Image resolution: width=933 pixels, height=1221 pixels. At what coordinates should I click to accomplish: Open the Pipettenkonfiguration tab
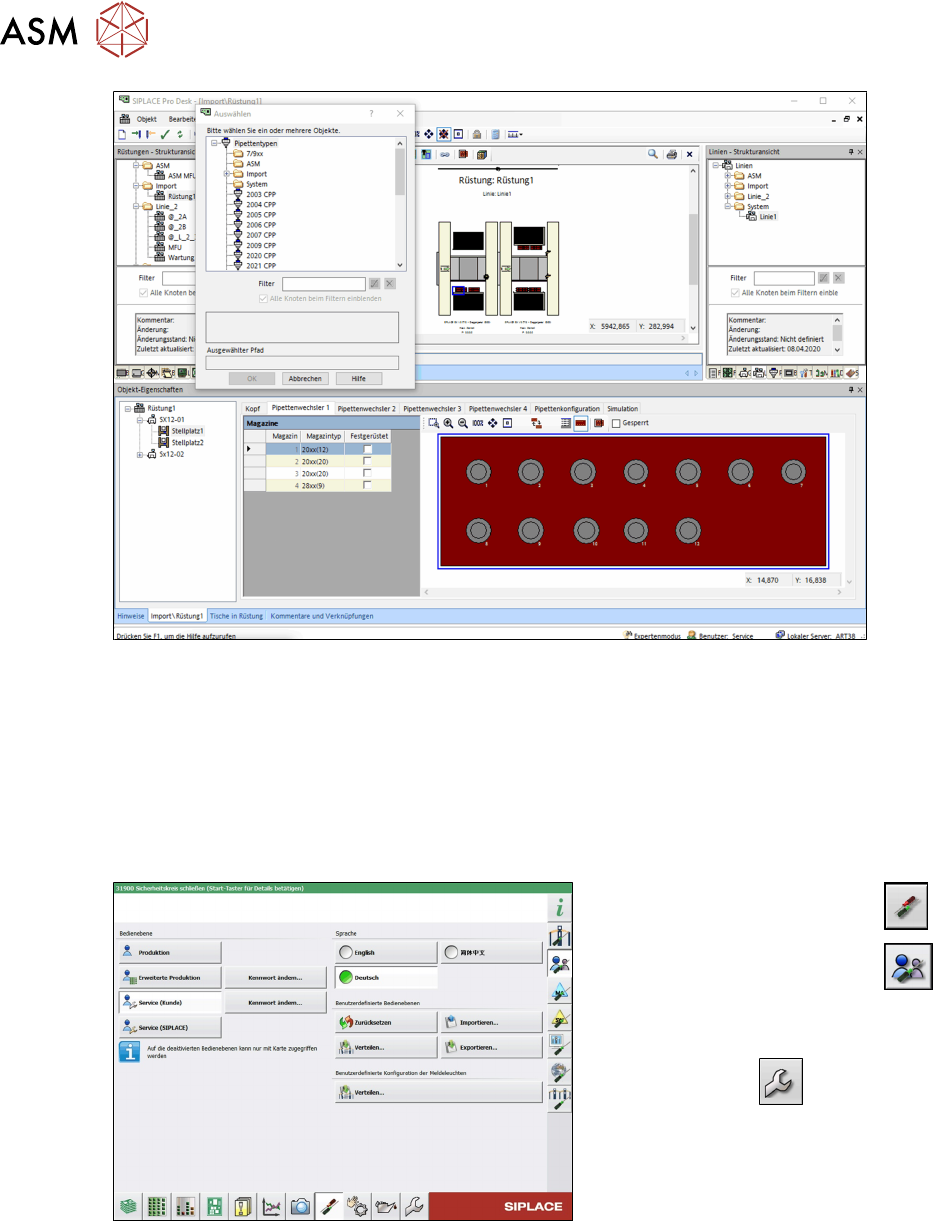[x=566, y=409]
